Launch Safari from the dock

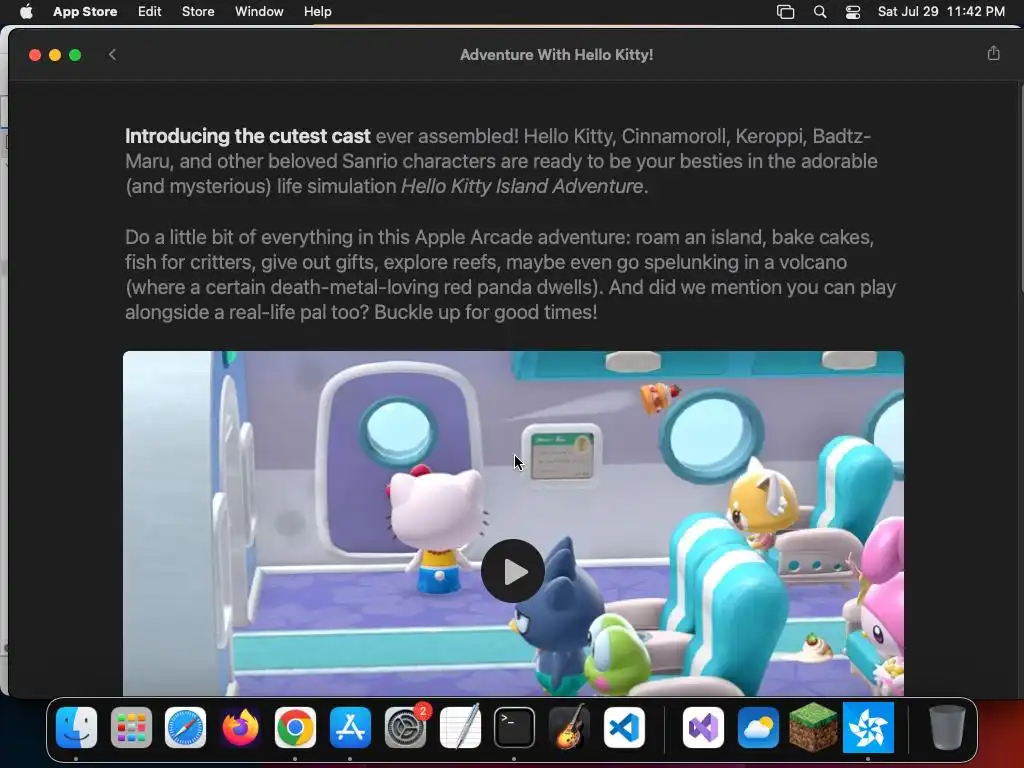click(x=185, y=728)
